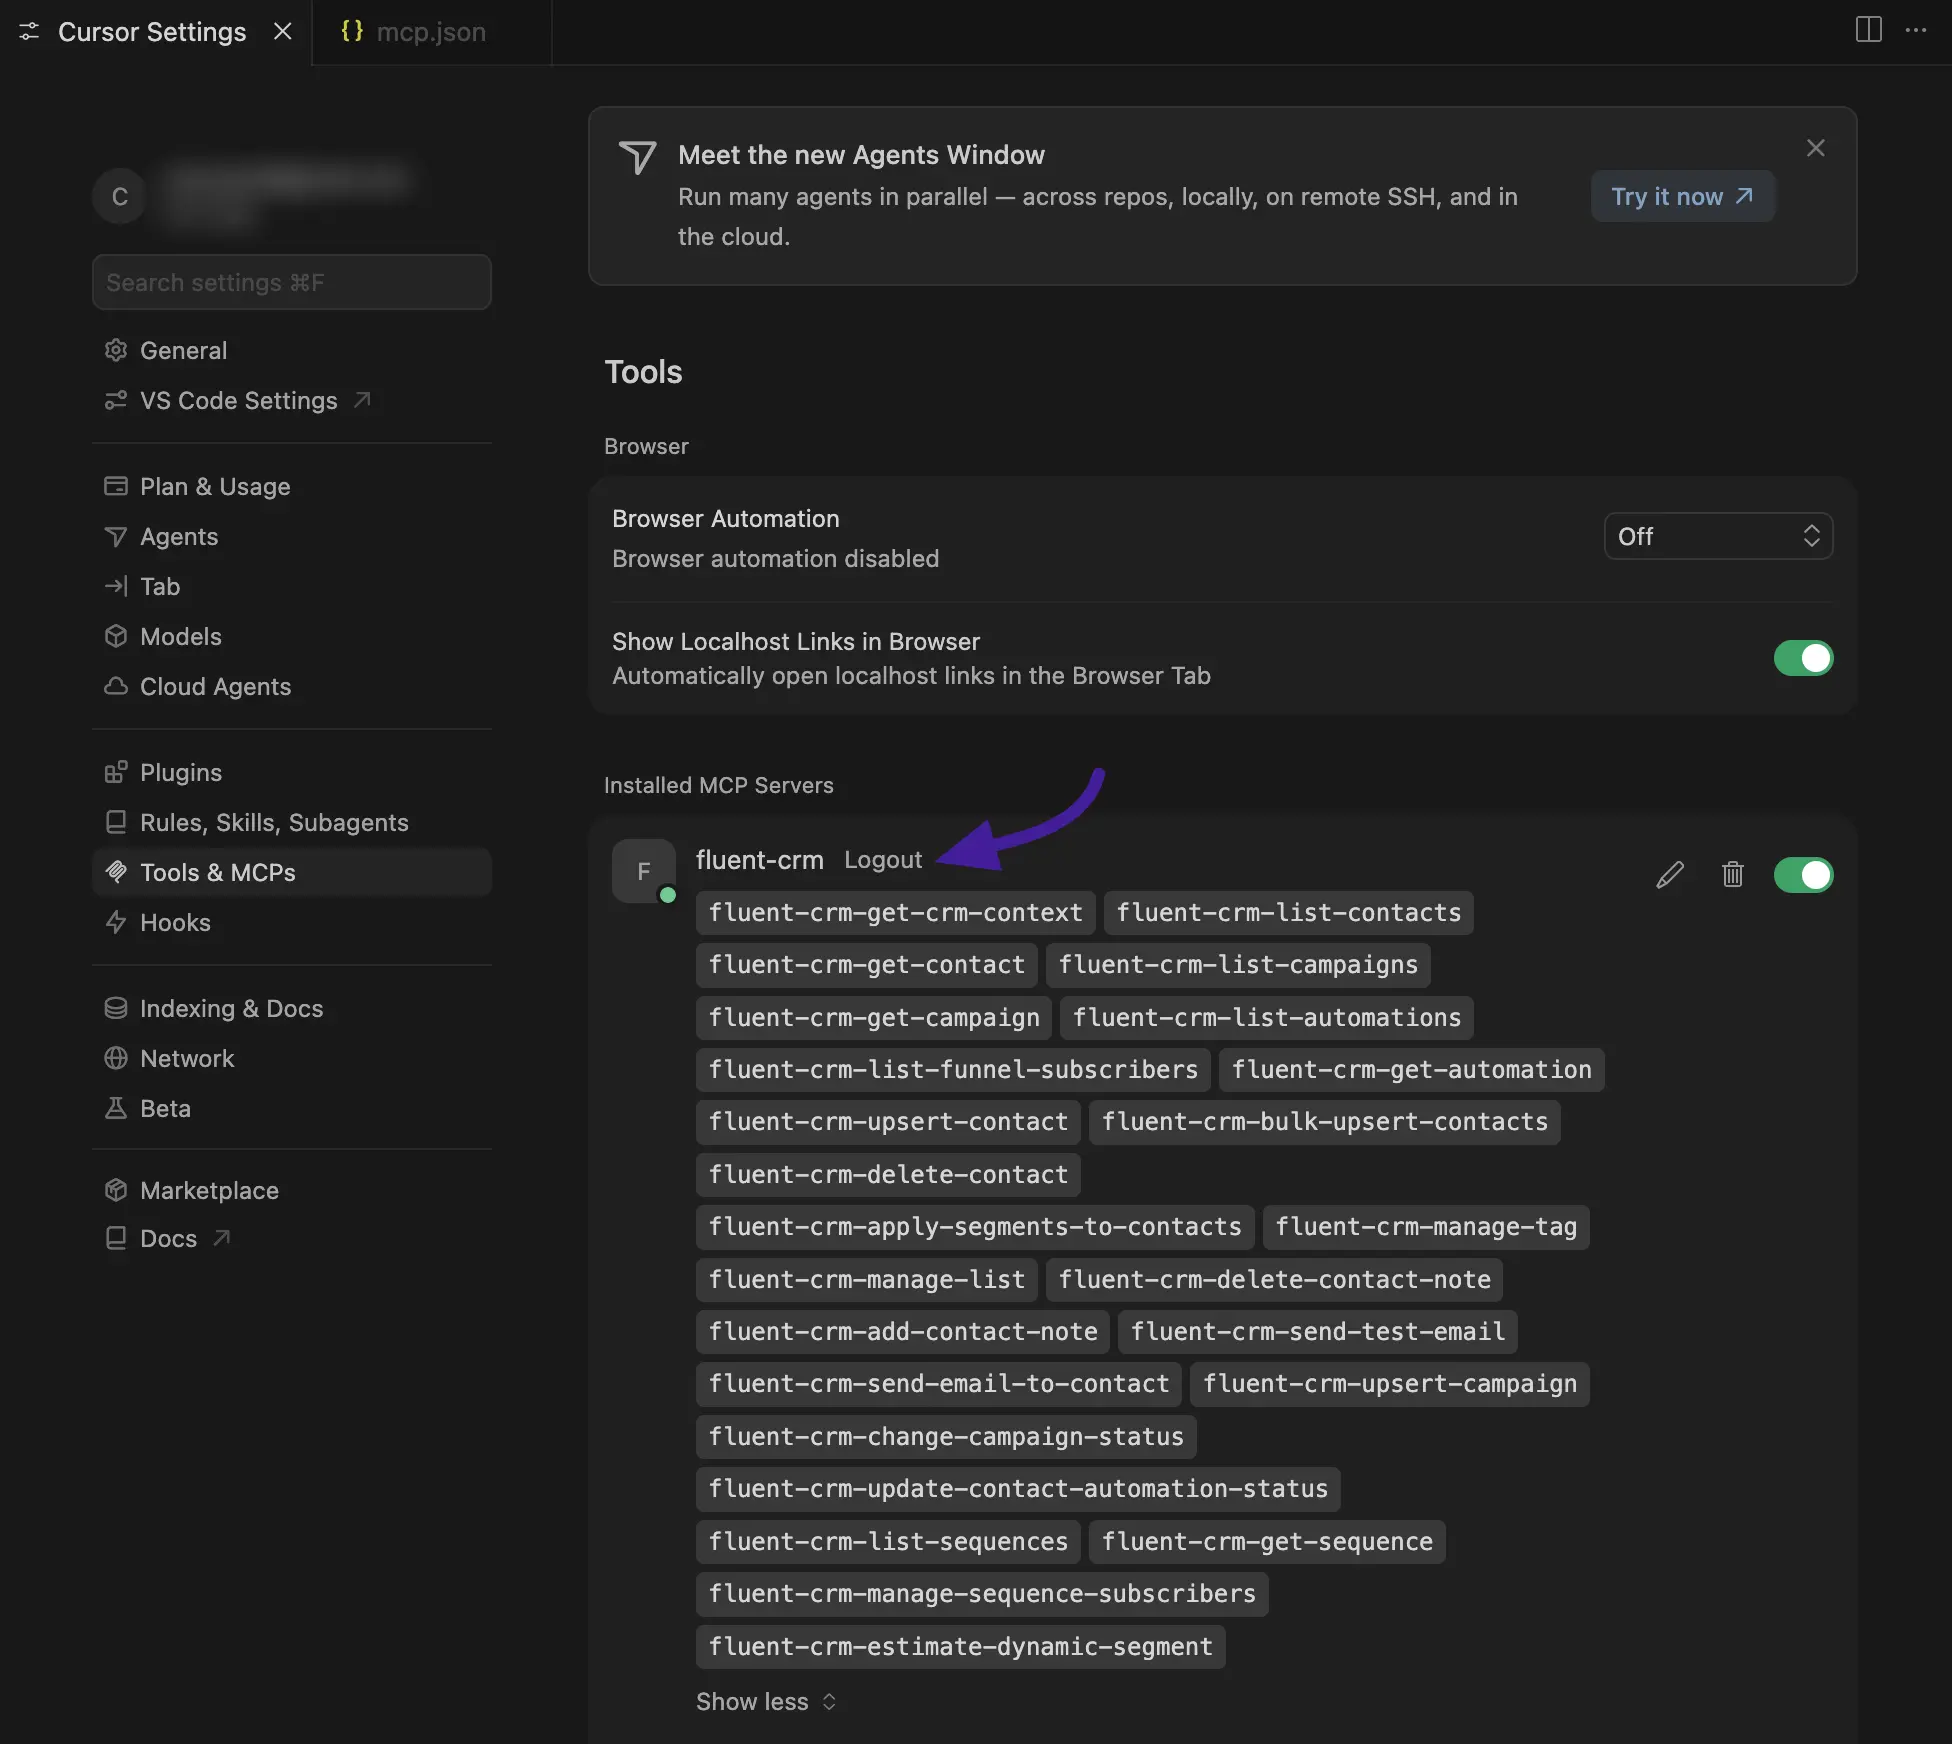Screen dimensions: 1952x1744
Task: Select the fluent-crm-get-automation chip
Action: (x=1412, y=1069)
